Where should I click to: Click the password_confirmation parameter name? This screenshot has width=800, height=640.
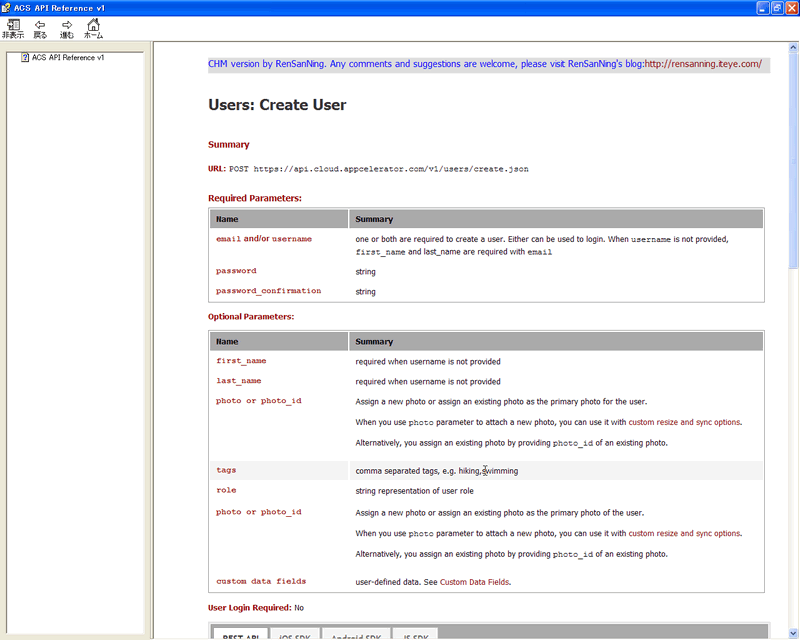pos(268,291)
